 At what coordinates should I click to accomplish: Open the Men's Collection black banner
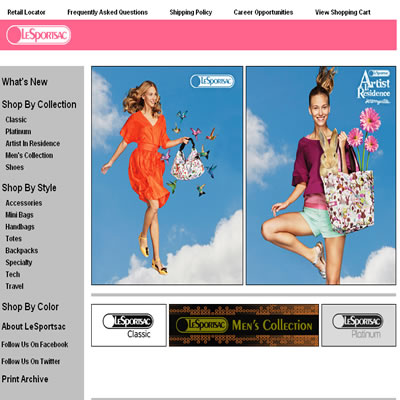click(x=244, y=325)
